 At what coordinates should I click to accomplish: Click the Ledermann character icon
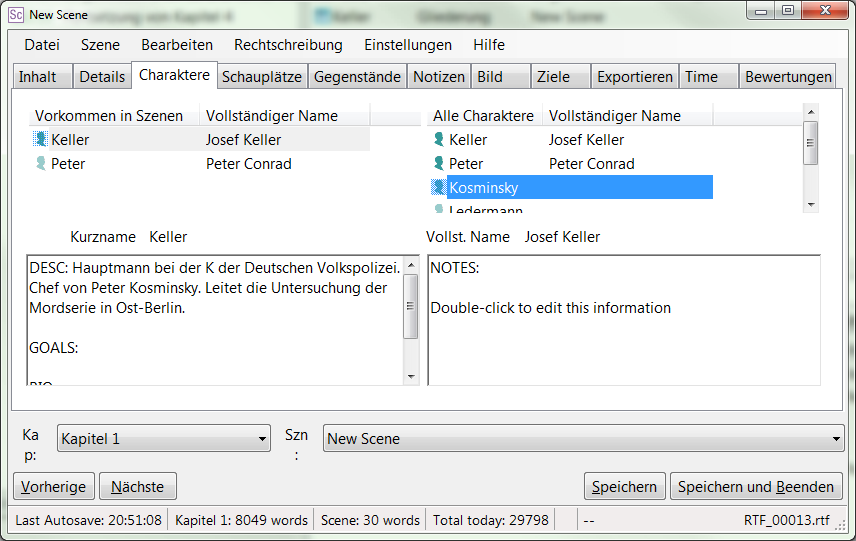point(439,209)
